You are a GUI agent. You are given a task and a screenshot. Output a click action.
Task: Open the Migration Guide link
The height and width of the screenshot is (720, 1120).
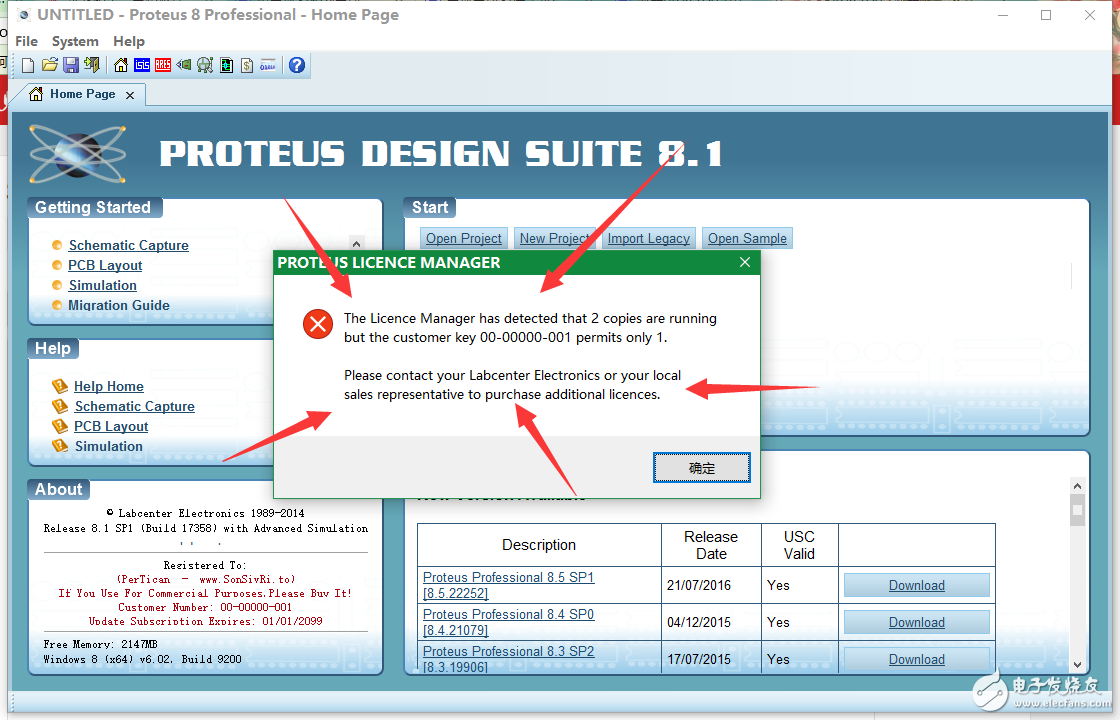(x=119, y=305)
